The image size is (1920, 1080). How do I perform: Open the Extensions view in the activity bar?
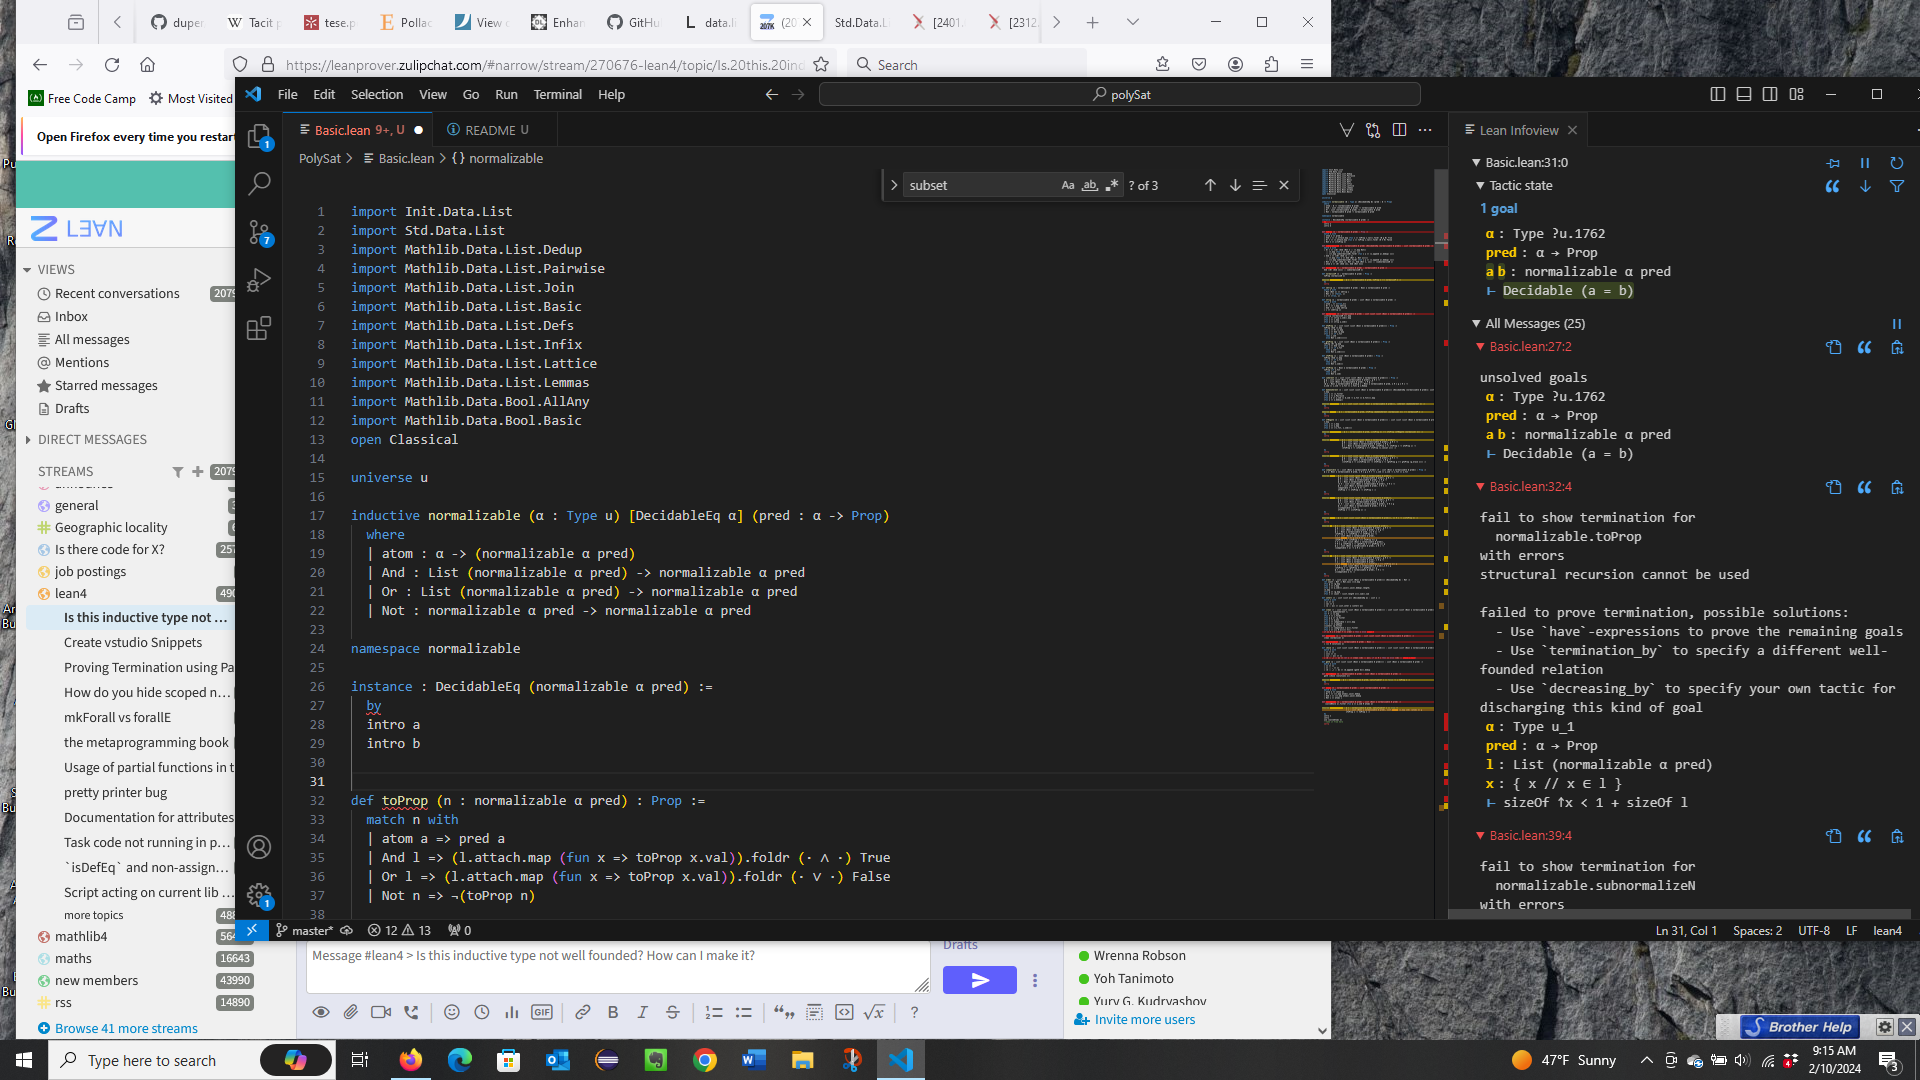click(259, 328)
